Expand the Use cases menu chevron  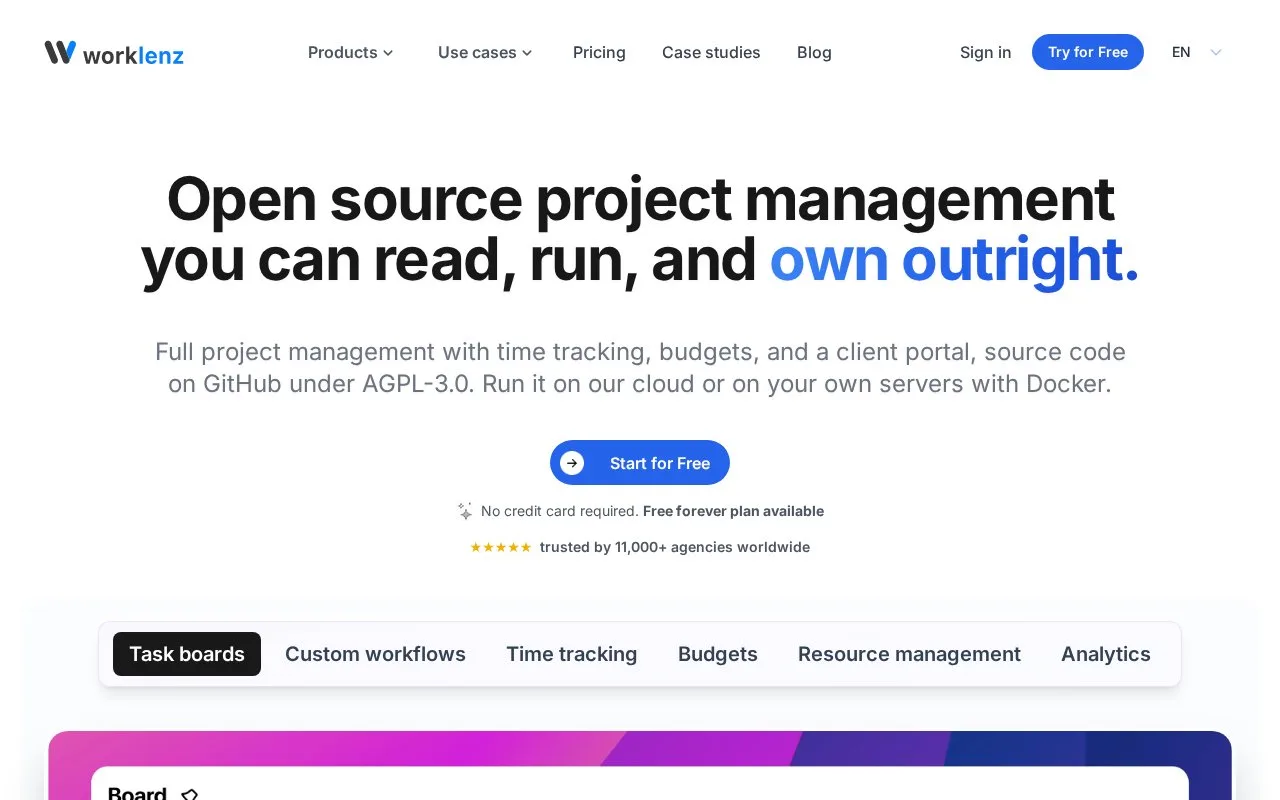pos(527,53)
